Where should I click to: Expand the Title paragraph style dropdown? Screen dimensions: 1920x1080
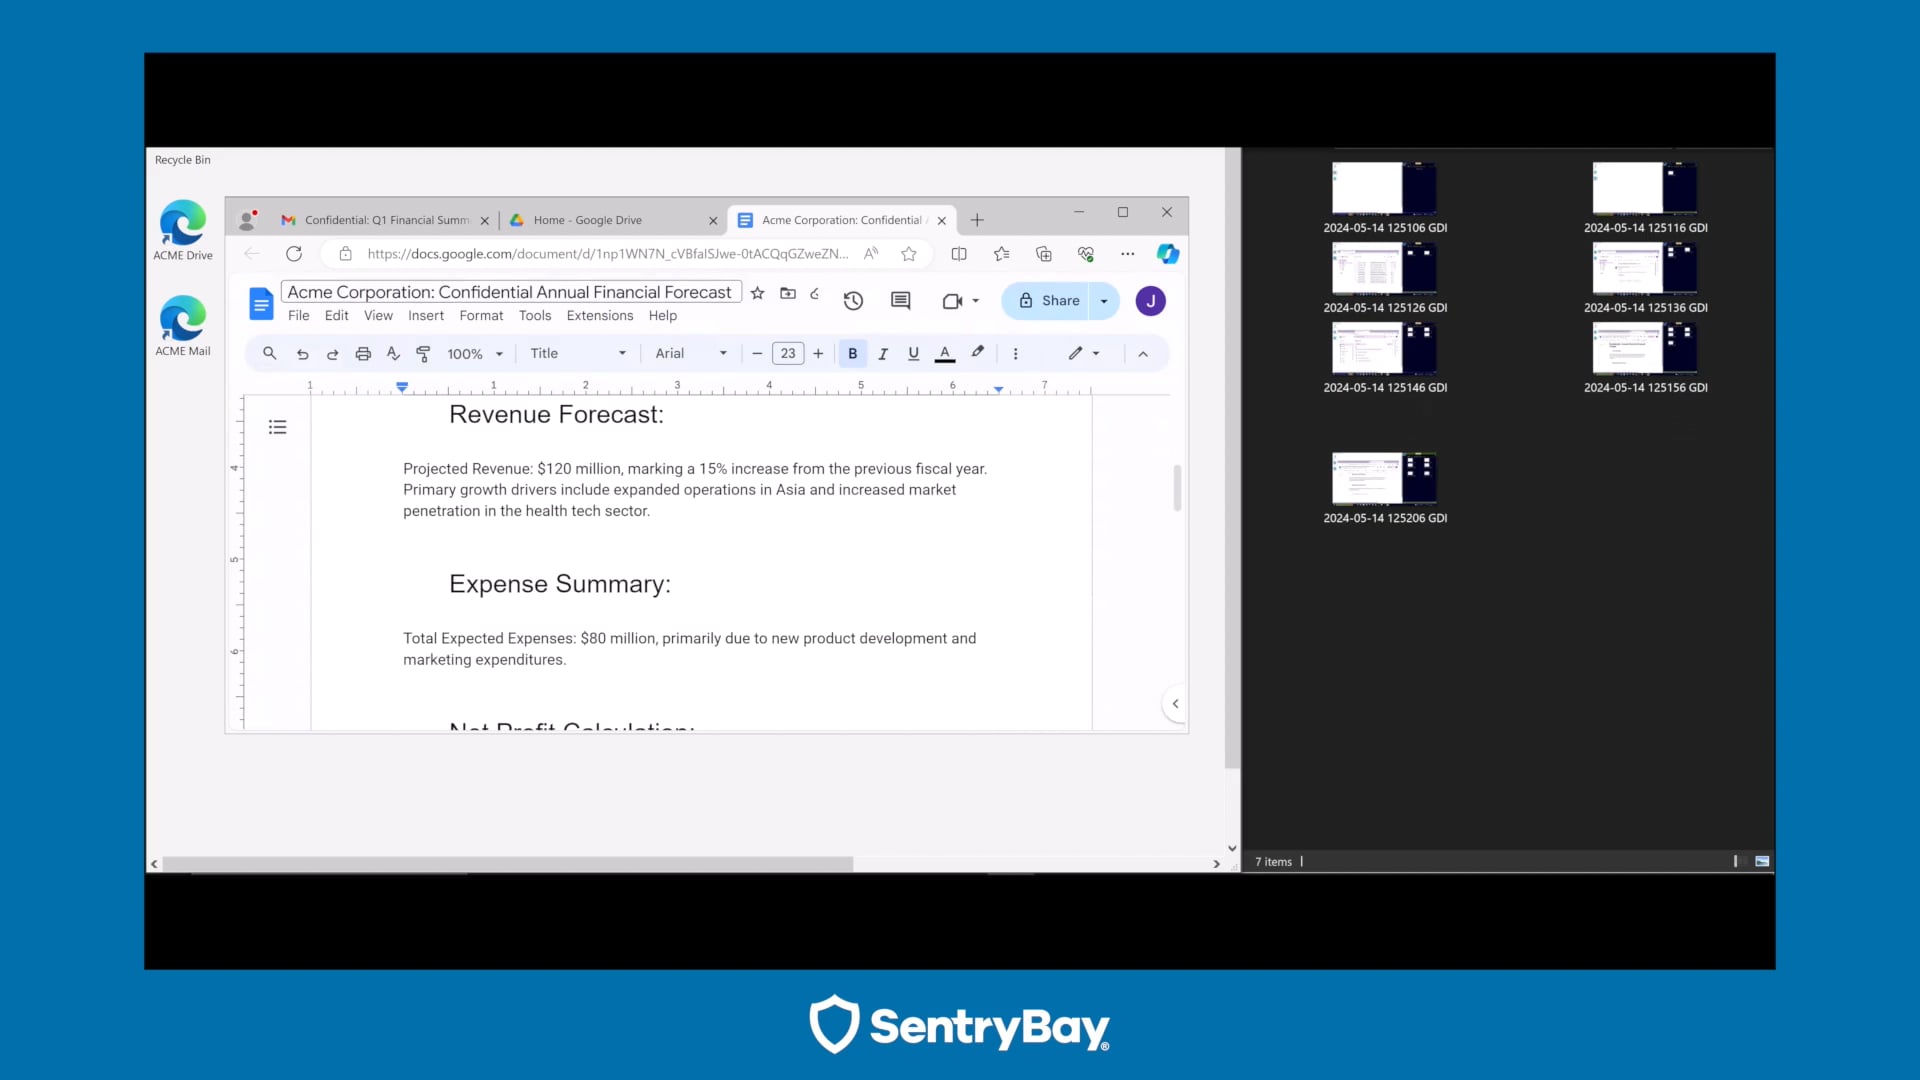pos(578,354)
